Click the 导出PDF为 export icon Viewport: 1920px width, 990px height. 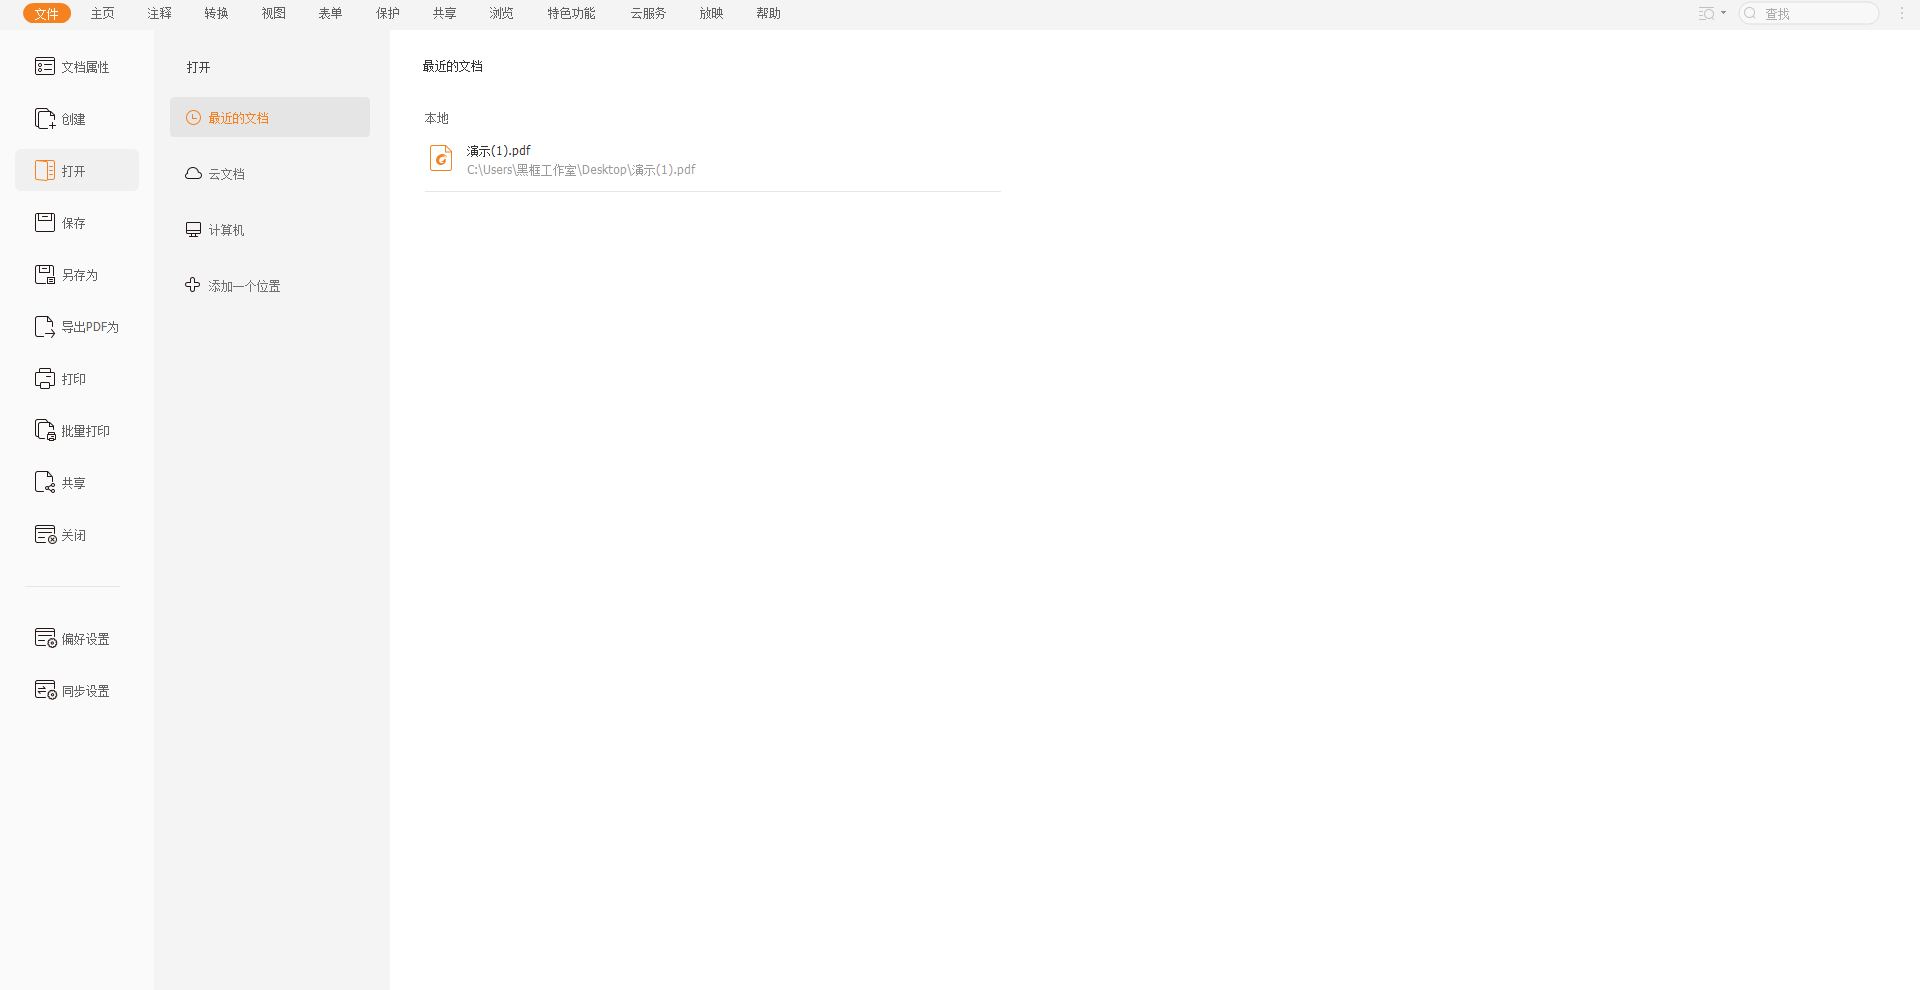click(x=45, y=327)
